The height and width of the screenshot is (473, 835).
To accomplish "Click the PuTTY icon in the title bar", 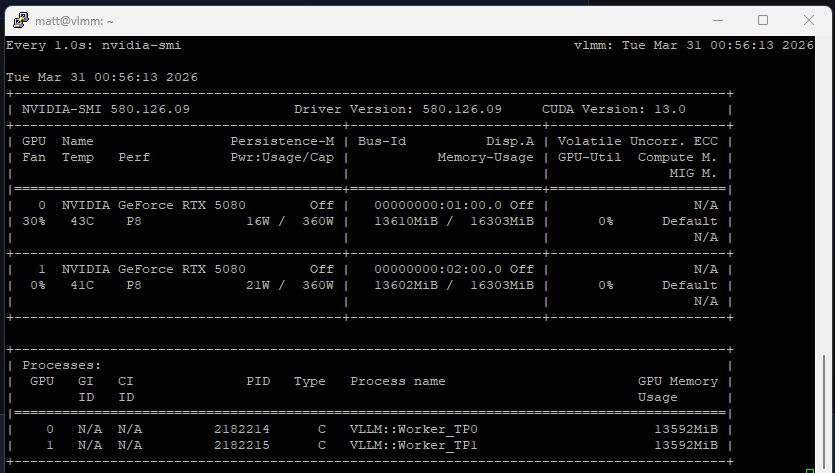I will pyautogui.click(x=21, y=20).
